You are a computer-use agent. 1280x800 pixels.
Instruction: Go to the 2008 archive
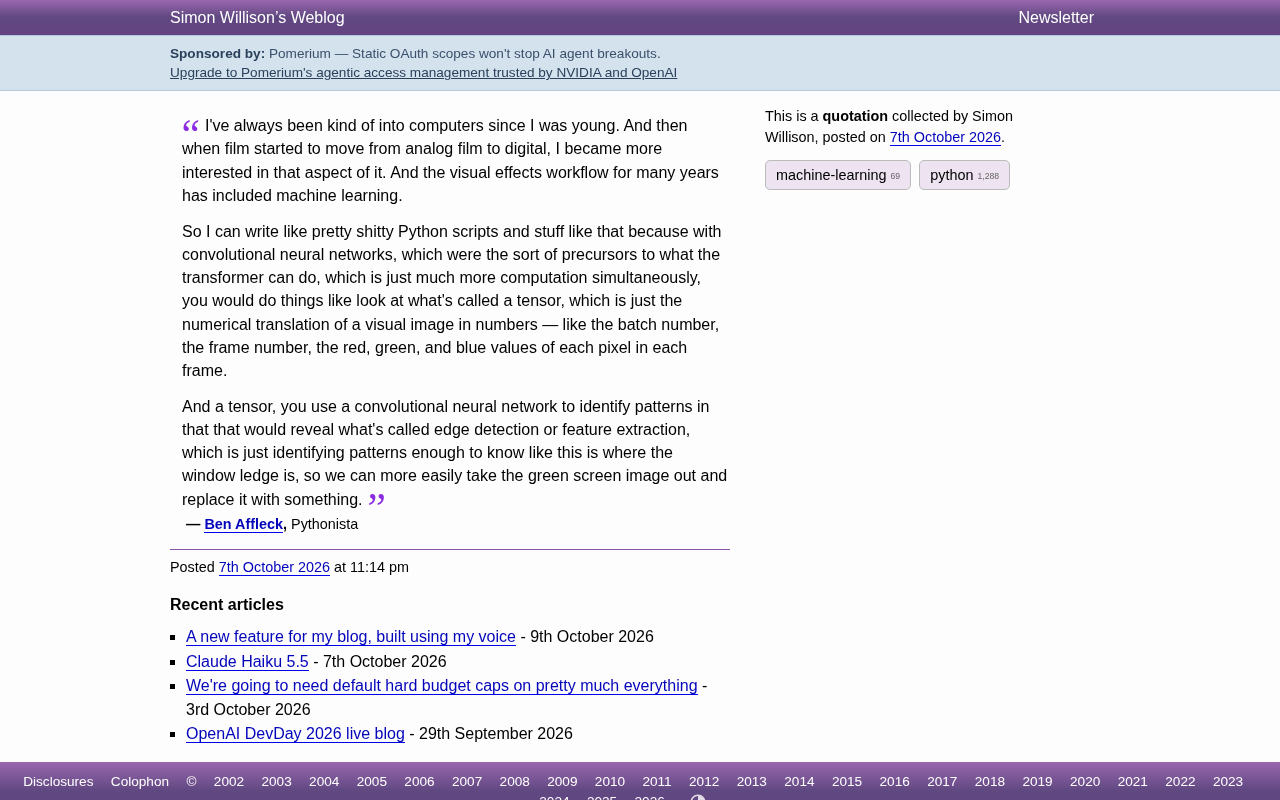tap(515, 781)
